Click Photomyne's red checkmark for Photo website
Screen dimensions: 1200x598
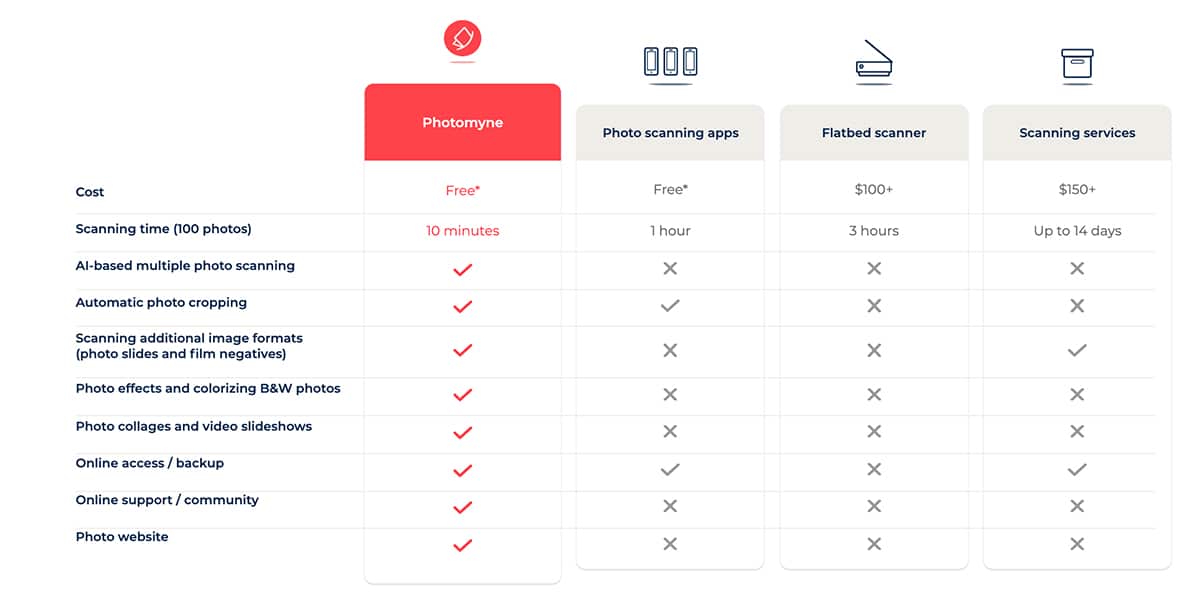462,545
